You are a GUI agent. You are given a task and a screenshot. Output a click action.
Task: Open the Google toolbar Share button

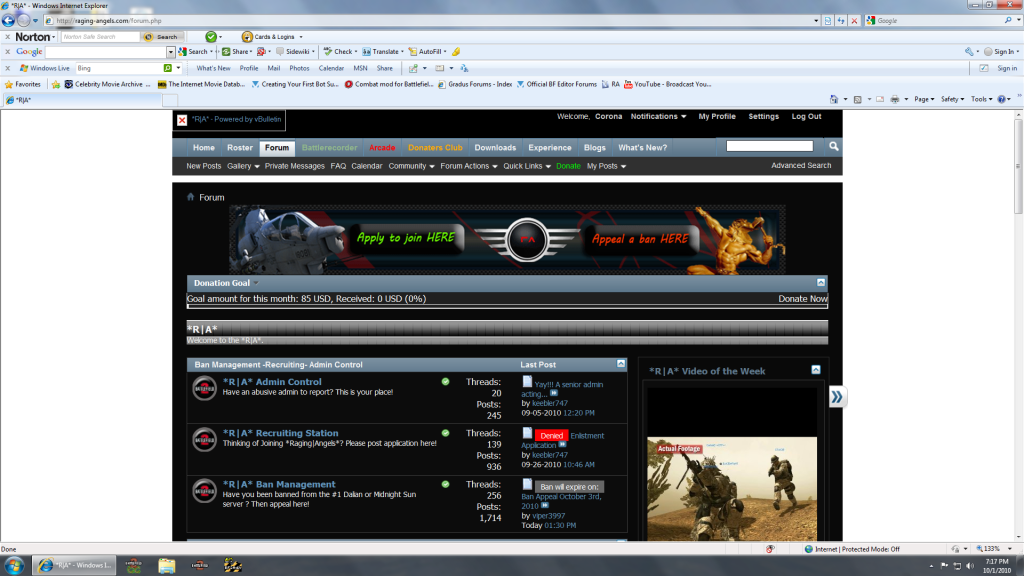coord(236,52)
